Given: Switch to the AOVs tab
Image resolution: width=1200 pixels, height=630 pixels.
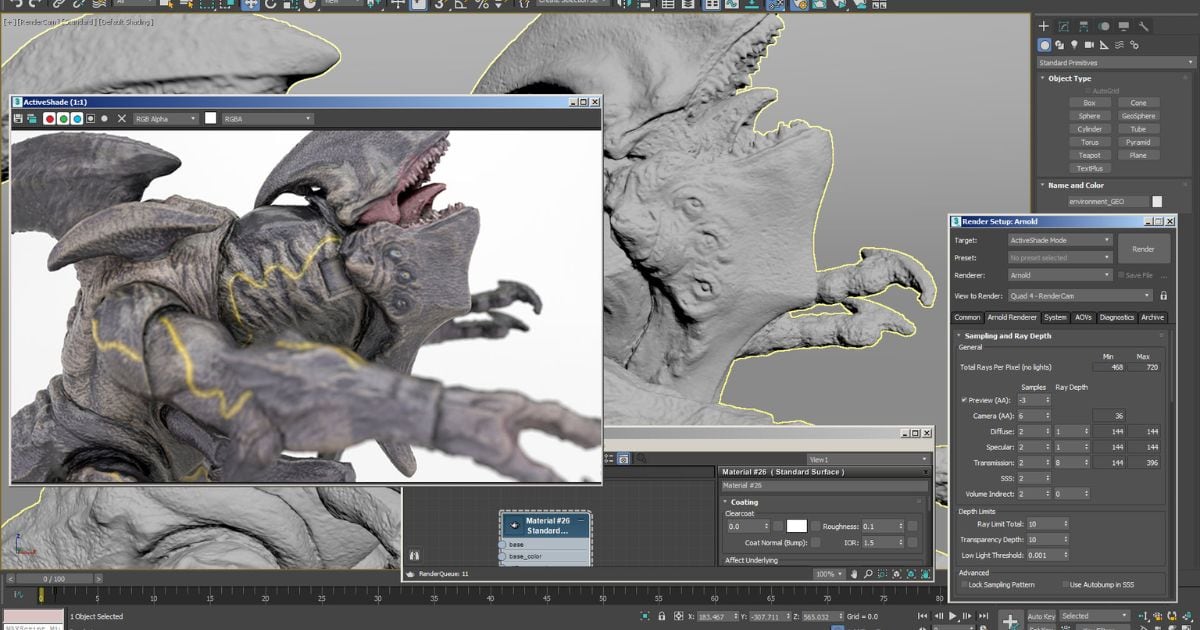Looking at the screenshot, I should [1083, 317].
